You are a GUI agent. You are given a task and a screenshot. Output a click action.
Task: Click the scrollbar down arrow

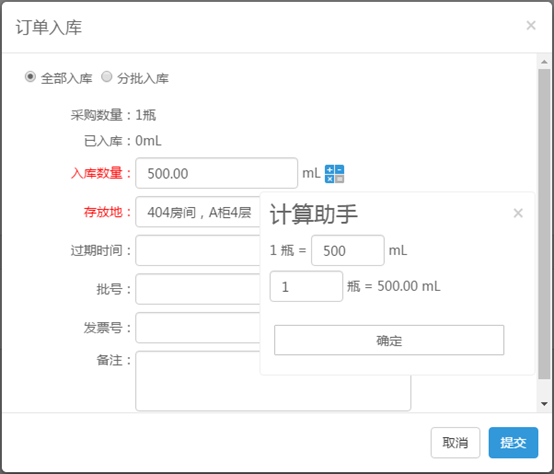[x=544, y=404]
